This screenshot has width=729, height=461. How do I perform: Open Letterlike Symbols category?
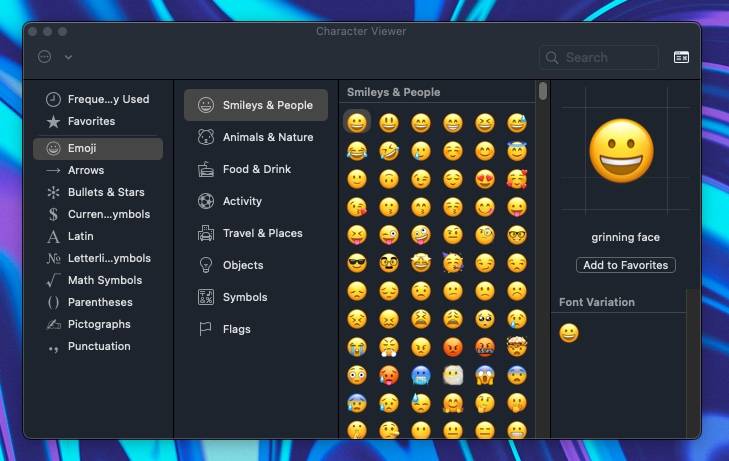click(99, 258)
